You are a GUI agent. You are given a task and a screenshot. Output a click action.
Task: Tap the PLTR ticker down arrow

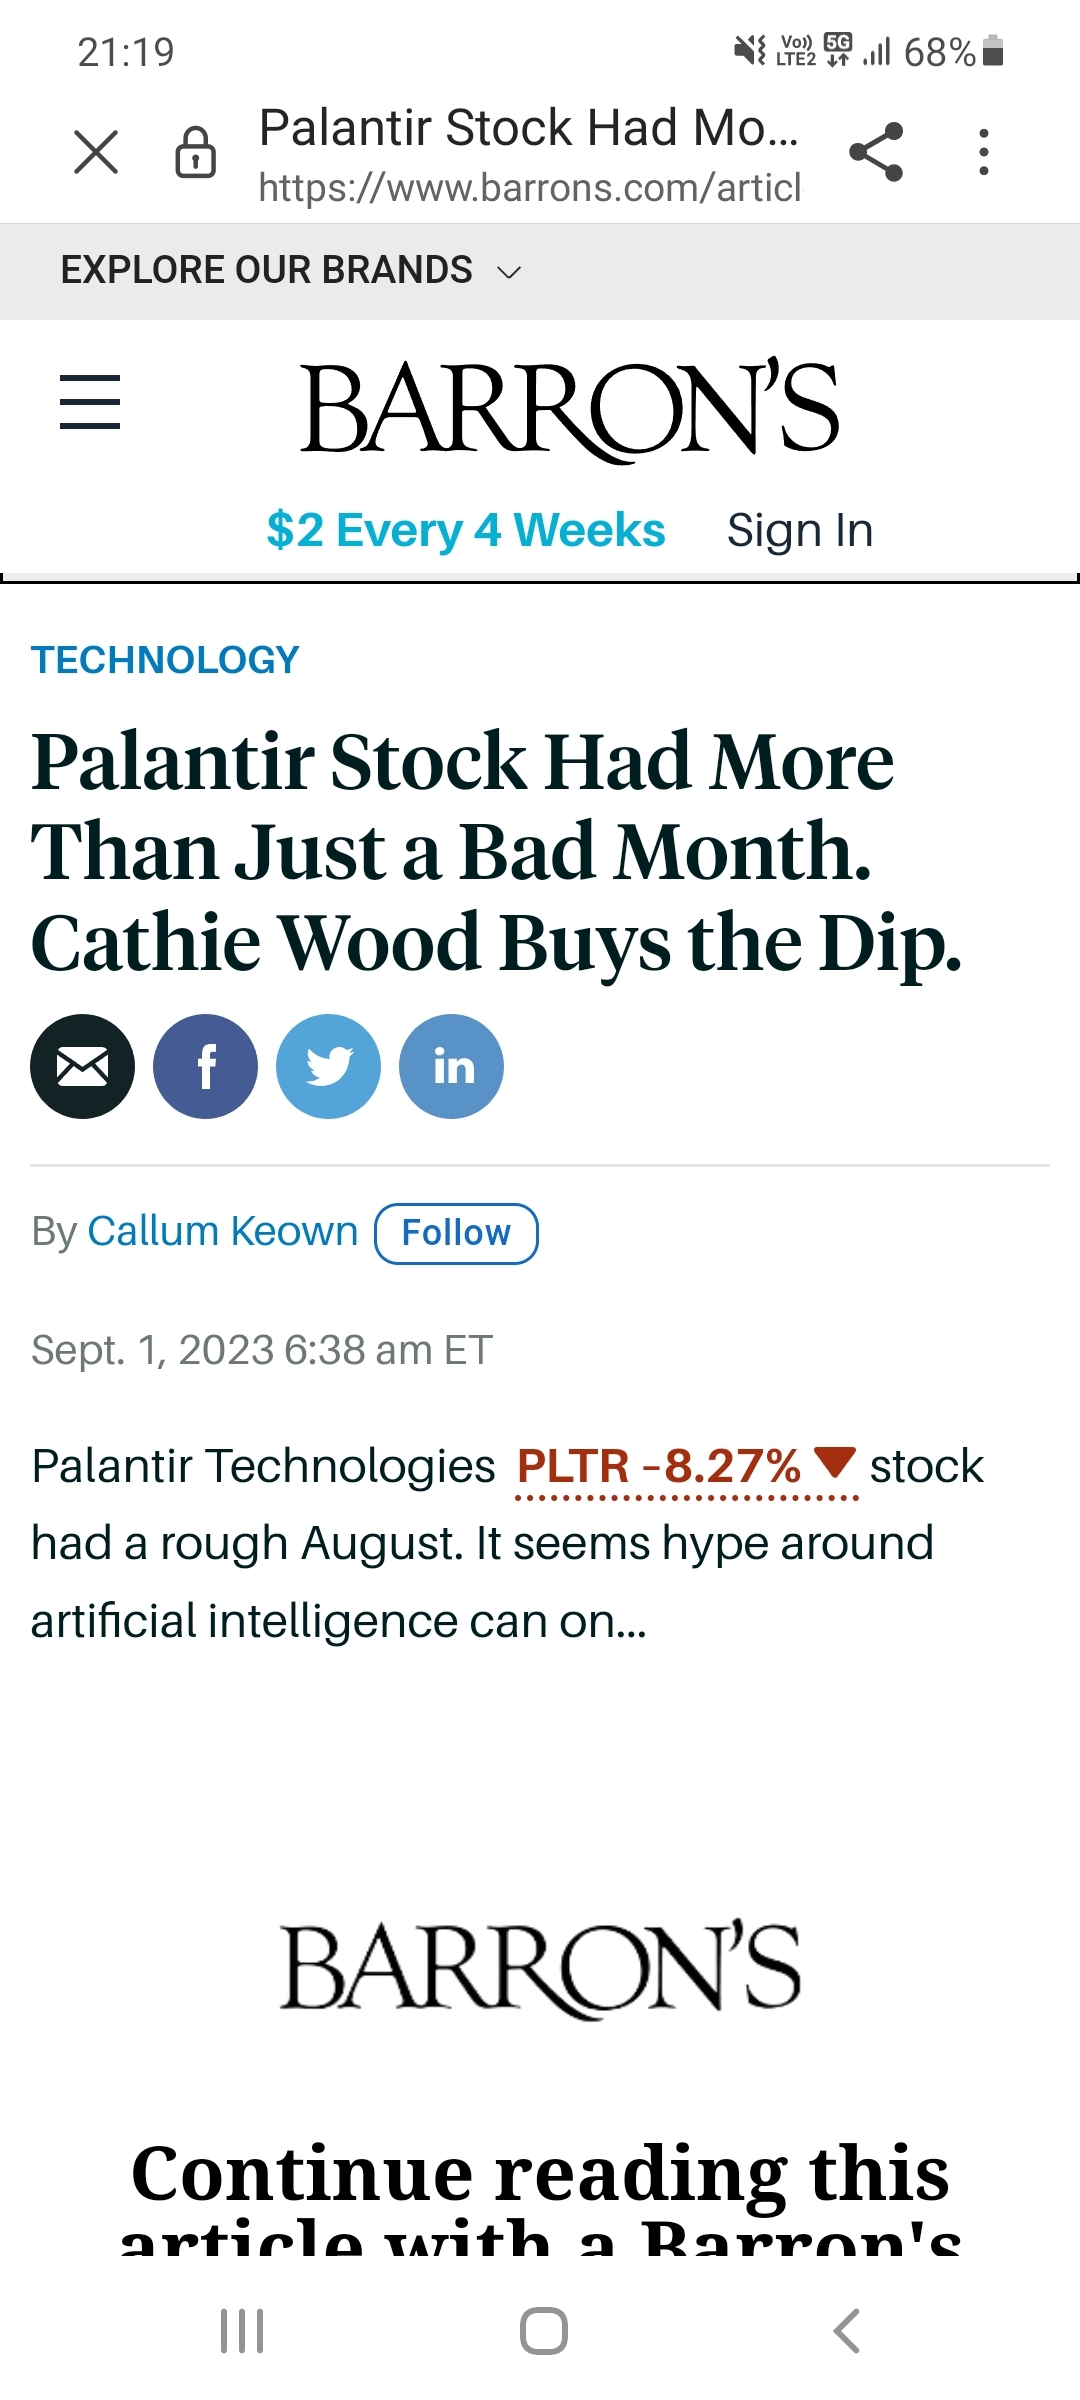(835, 1462)
